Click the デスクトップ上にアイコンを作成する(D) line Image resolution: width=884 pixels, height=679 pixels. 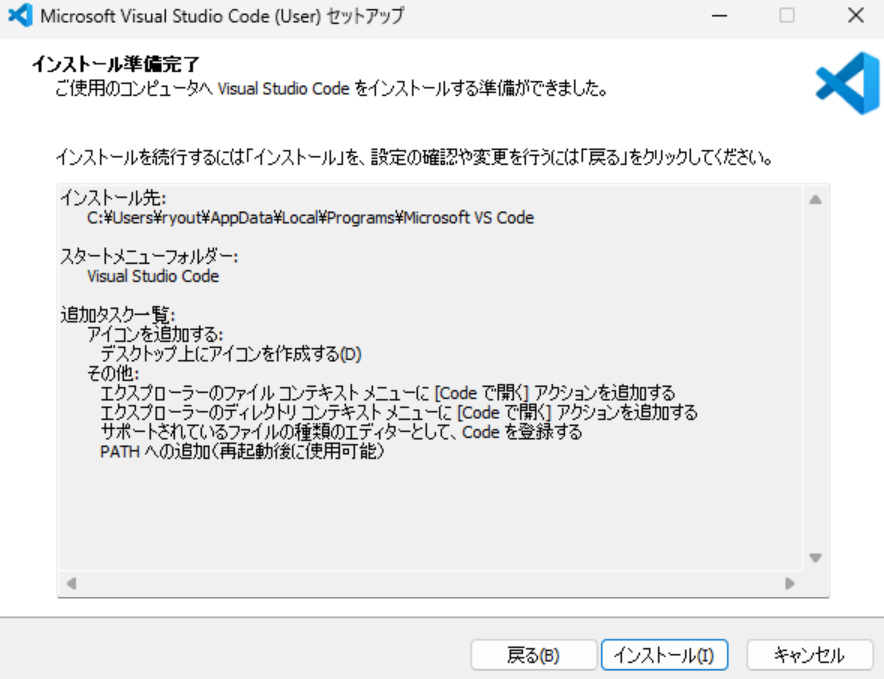[x=230, y=353]
